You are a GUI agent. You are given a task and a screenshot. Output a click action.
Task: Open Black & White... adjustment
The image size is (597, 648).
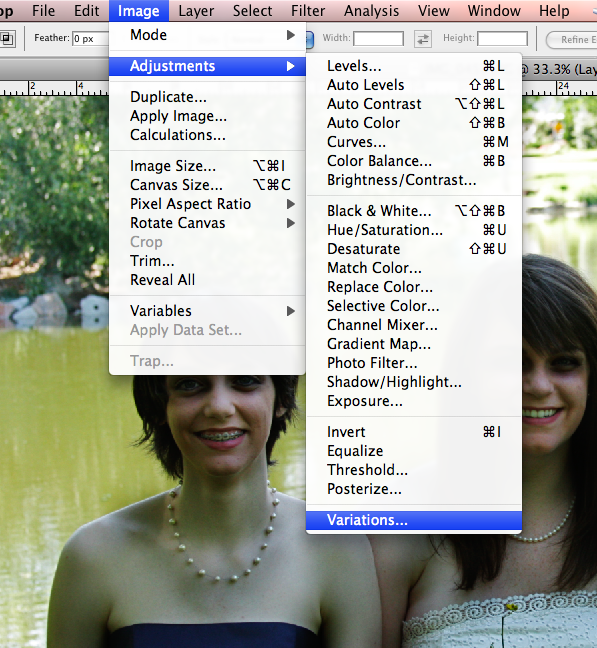pos(414,211)
